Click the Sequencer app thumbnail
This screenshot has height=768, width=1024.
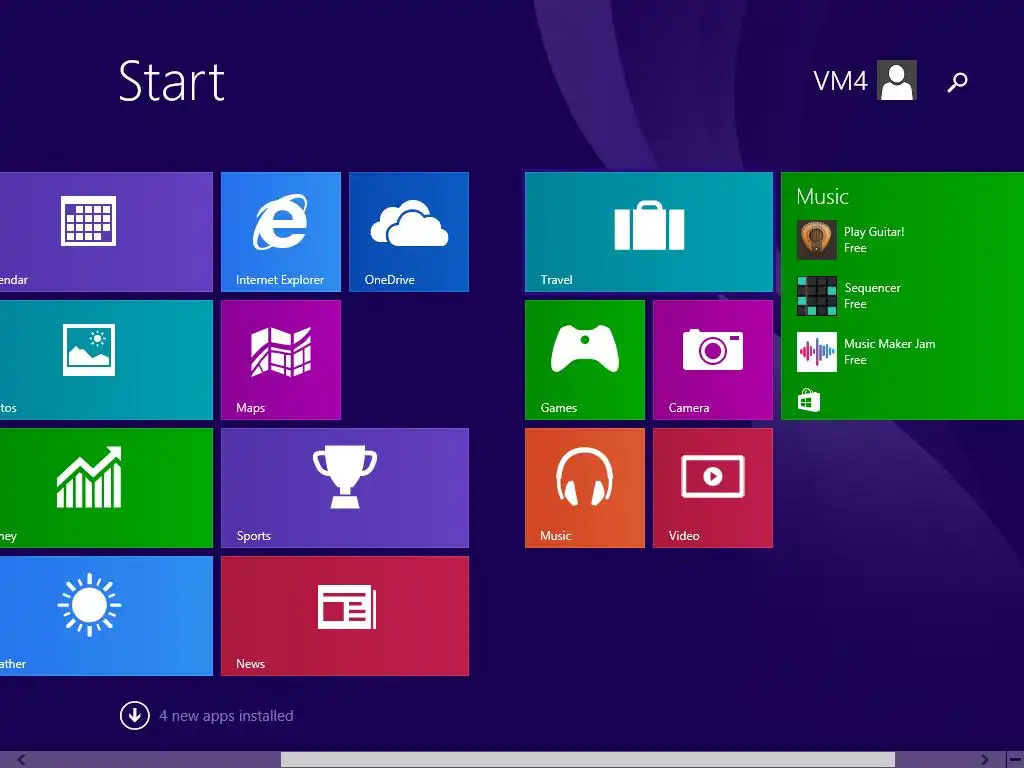817,296
